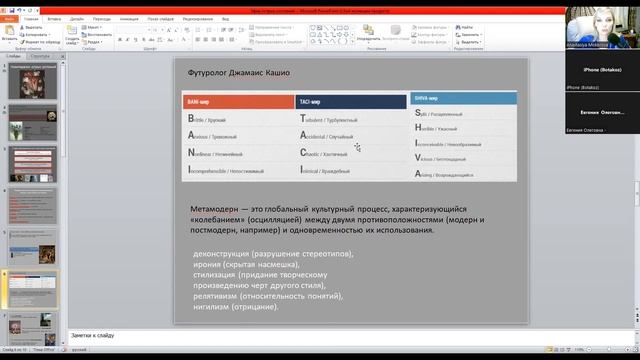
Task: Click the Undo arrow in quick access toolbar
Action: [x=19, y=11]
